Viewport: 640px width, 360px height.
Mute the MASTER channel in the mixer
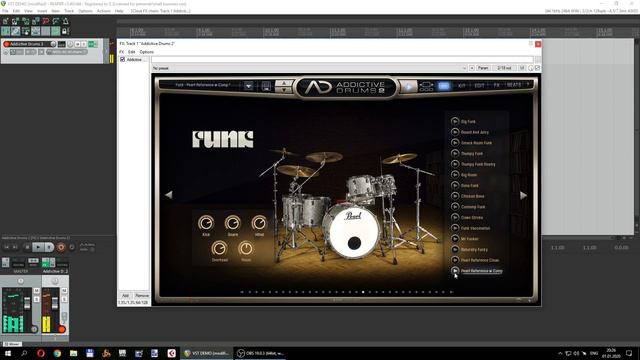tap(36, 291)
